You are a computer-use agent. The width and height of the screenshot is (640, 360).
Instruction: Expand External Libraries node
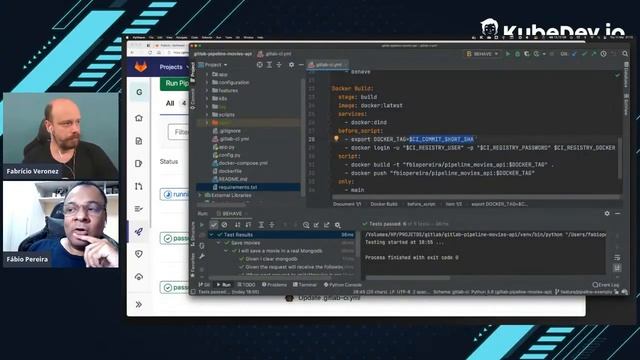click(x=200, y=195)
